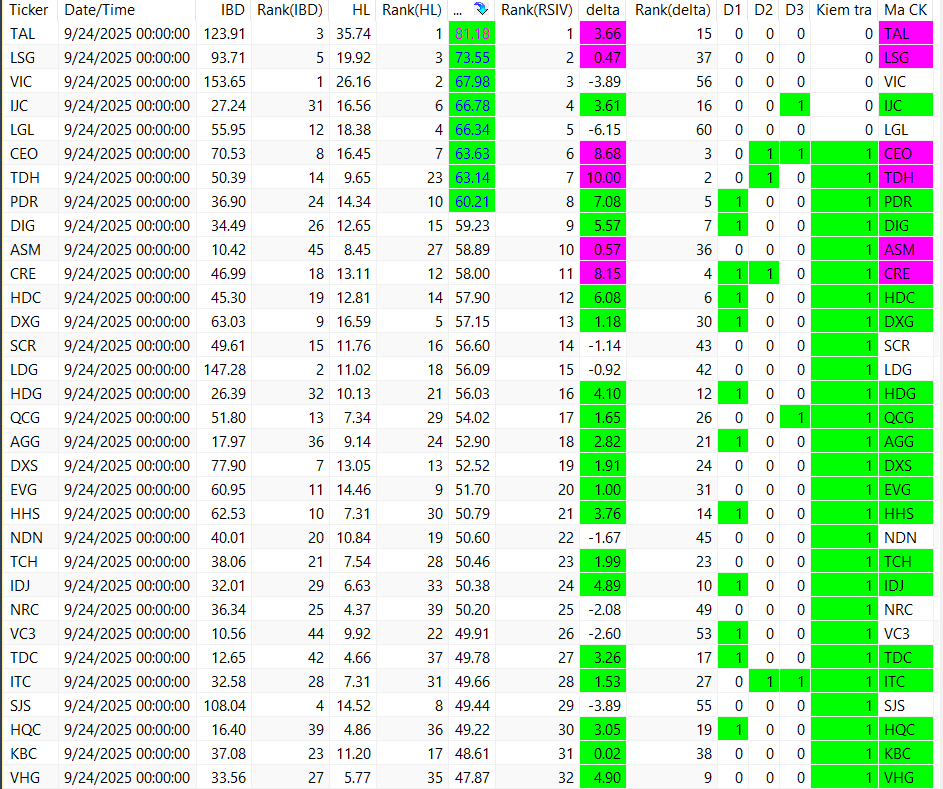Click the 73.55 value in LSG row
Viewport: 943px width, 789px height.
click(x=472, y=58)
